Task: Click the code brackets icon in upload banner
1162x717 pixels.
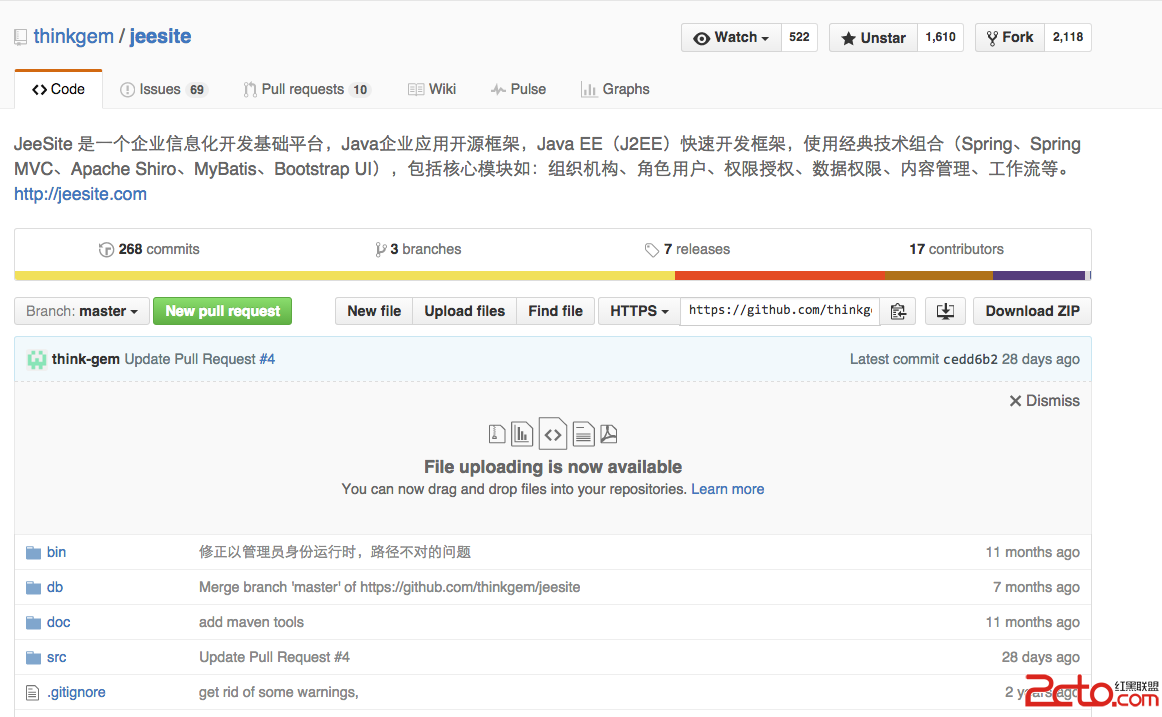Action: [x=553, y=434]
